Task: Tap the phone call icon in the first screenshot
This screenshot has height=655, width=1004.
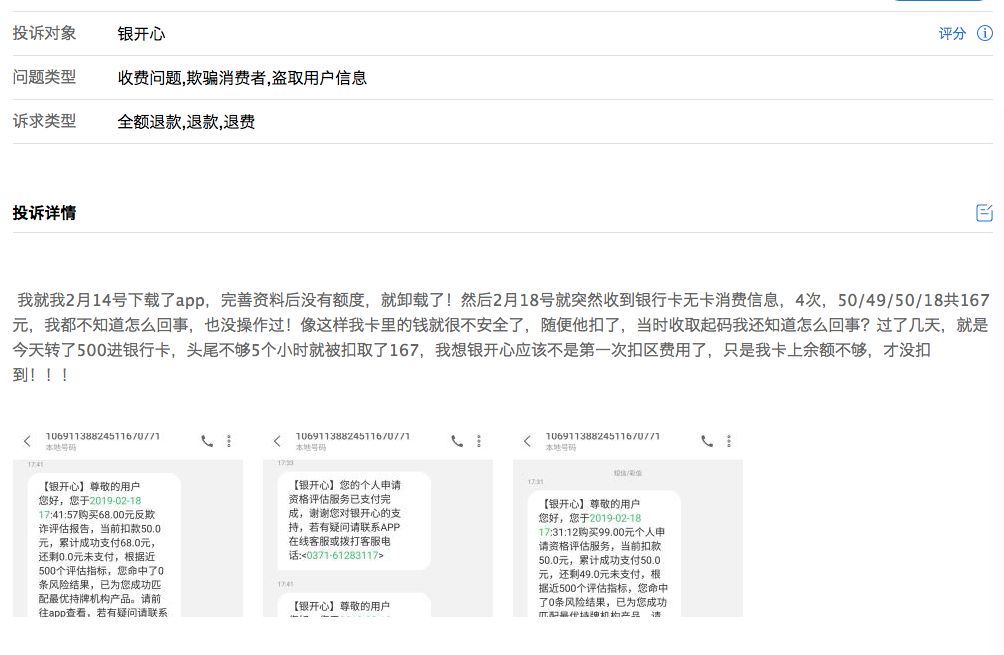Action: tap(207, 440)
